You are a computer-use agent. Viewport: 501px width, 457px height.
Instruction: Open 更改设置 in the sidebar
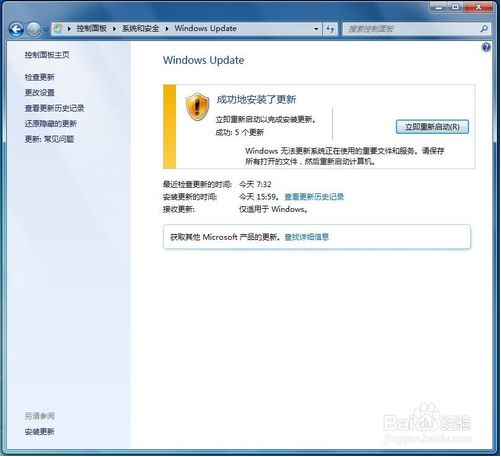pyautogui.click(x=39, y=92)
